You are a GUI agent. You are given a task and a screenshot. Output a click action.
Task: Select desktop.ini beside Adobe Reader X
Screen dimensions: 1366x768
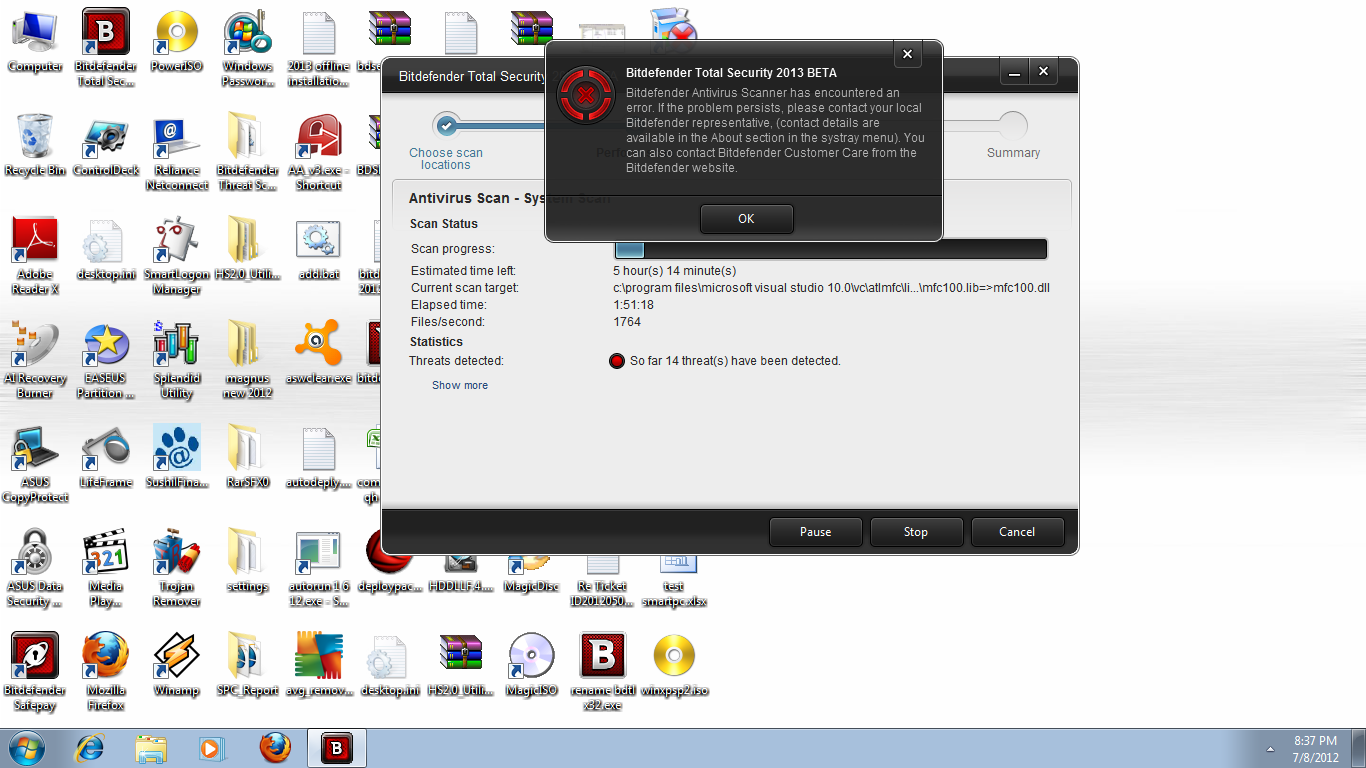point(106,249)
